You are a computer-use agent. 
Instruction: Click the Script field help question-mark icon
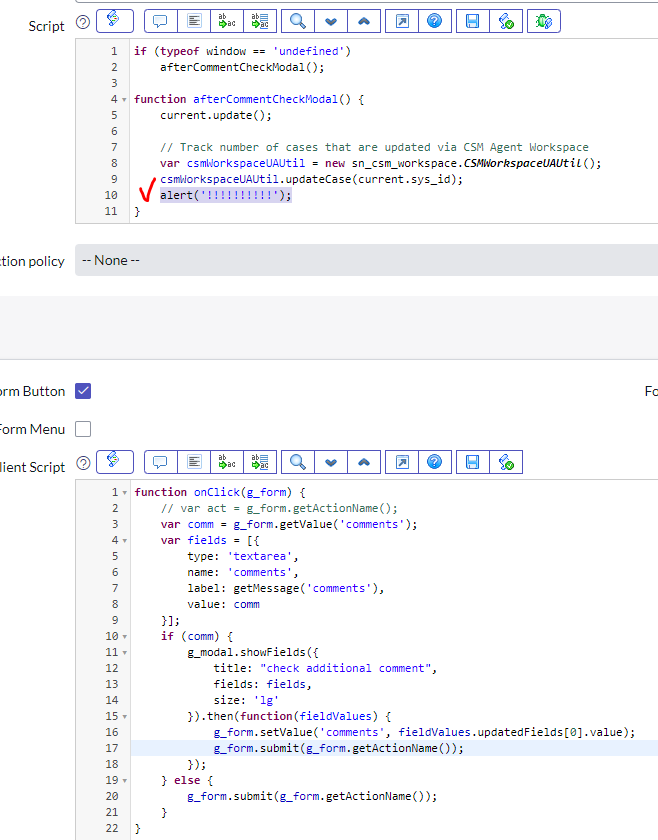point(83,22)
